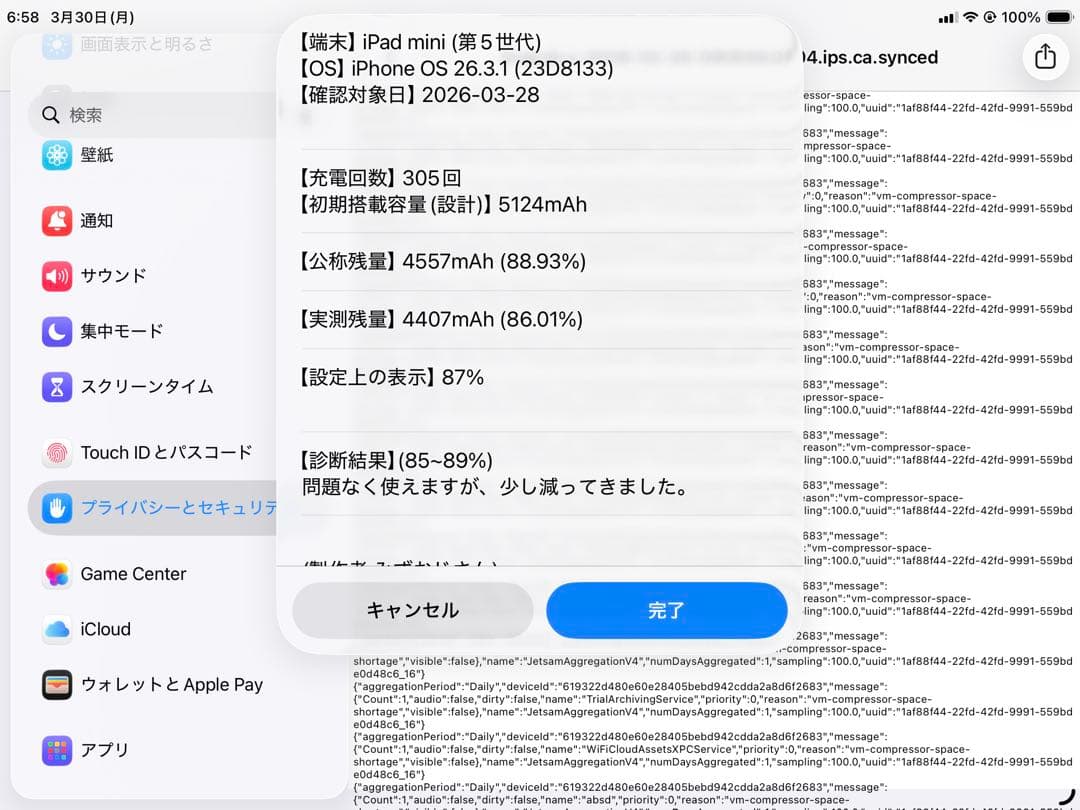1080x810 pixels.
Task: Open the 通知 bell icon
Action: point(56,220)
